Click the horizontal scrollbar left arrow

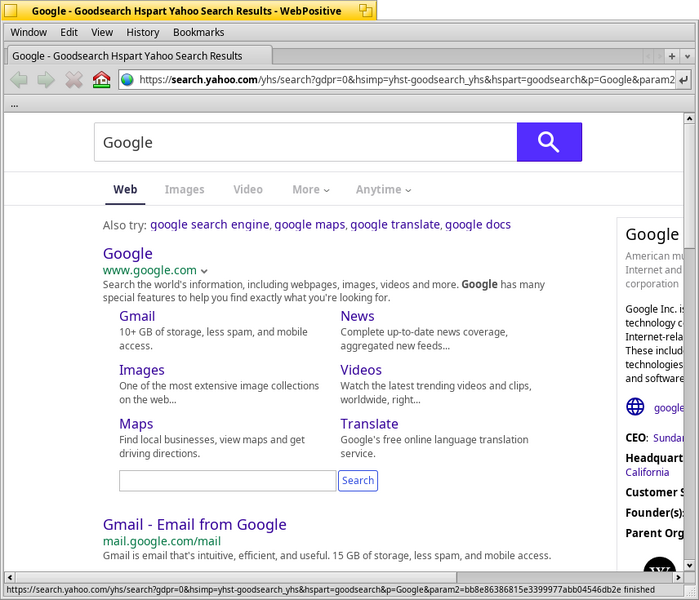[x=9, y=577]
